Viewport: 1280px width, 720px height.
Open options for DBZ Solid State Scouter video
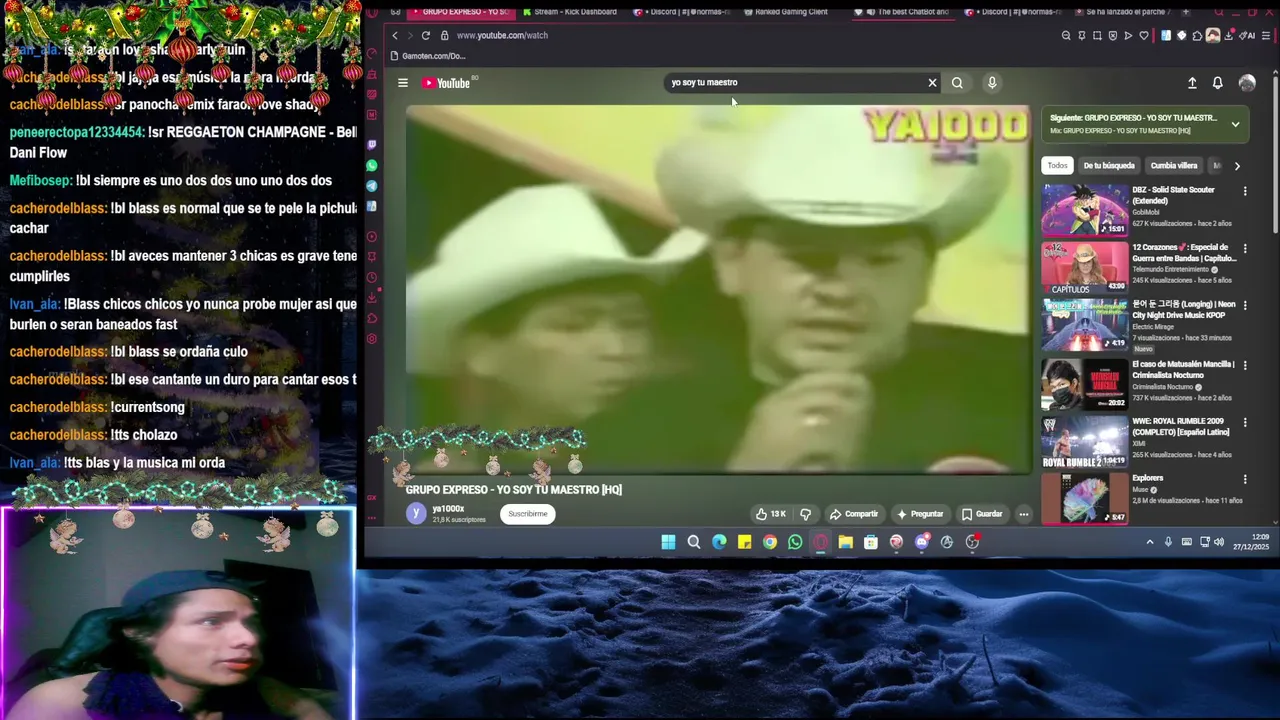[1245, 191]
